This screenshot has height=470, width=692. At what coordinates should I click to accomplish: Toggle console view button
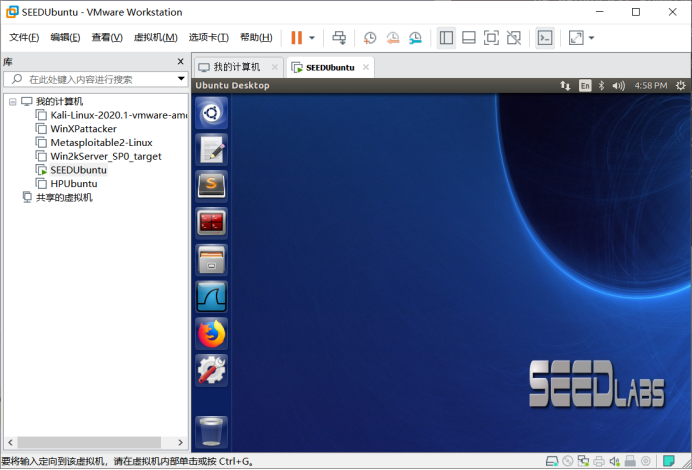click(545, 38)
